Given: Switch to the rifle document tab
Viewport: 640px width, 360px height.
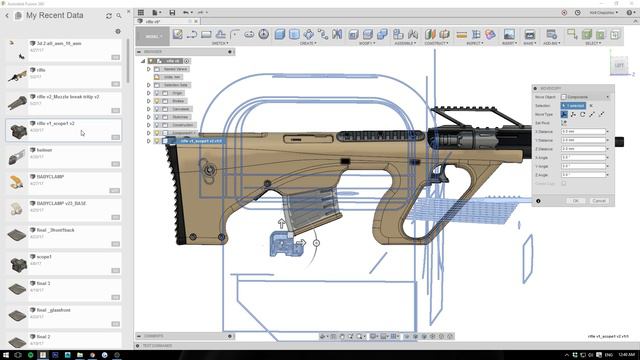Looking at the screenshot, I should click(167, 21).
